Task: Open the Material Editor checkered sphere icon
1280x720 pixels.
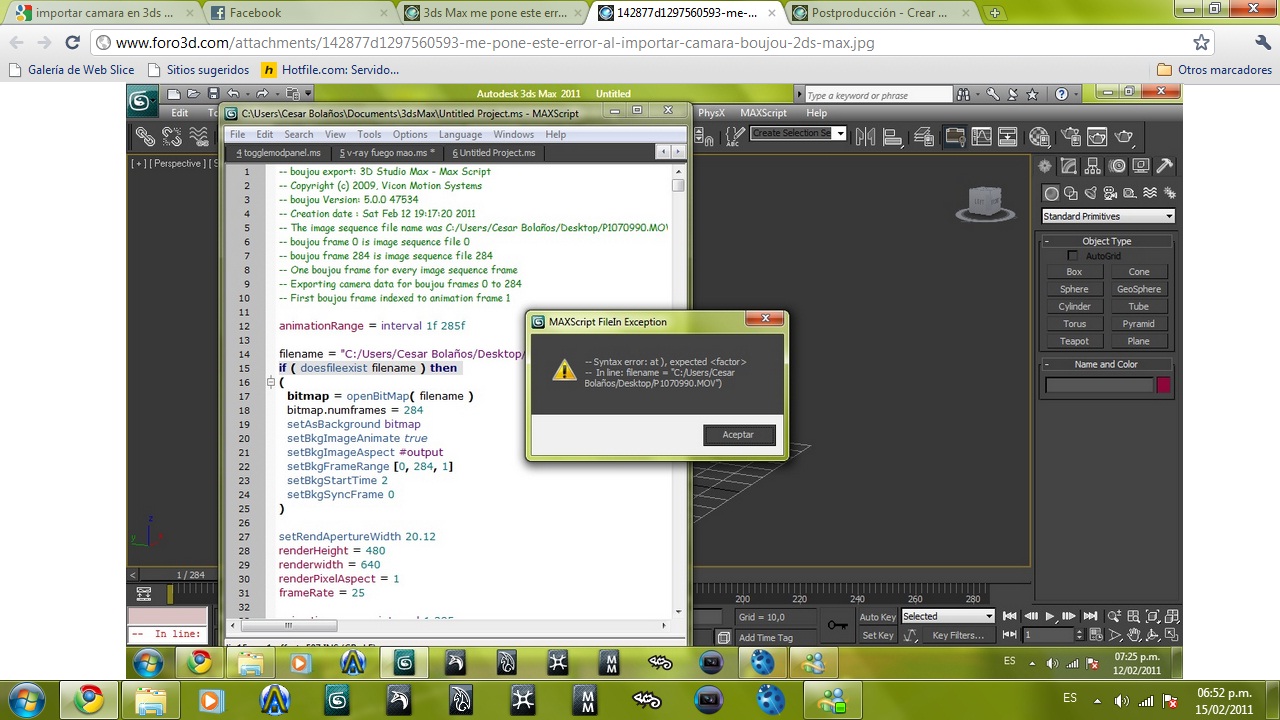Action: tap(1039, 136)
